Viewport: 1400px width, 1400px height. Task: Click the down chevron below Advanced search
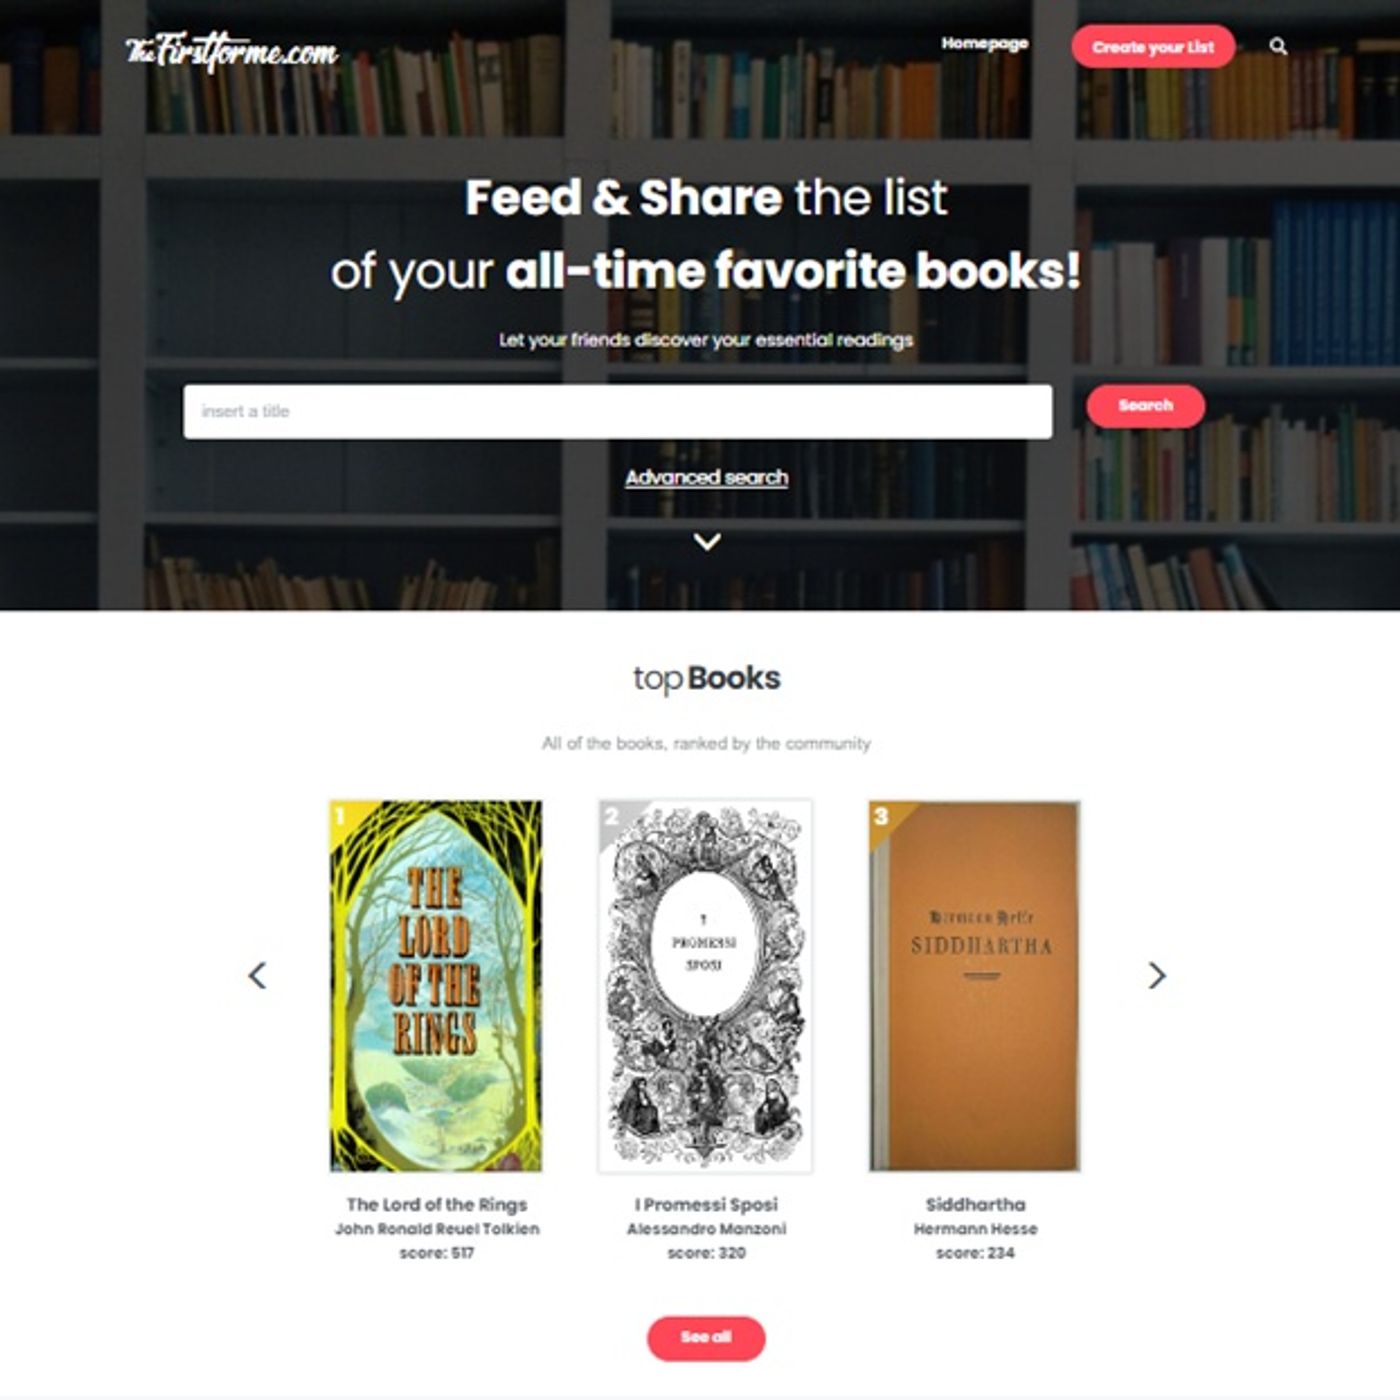click(707, 541)
